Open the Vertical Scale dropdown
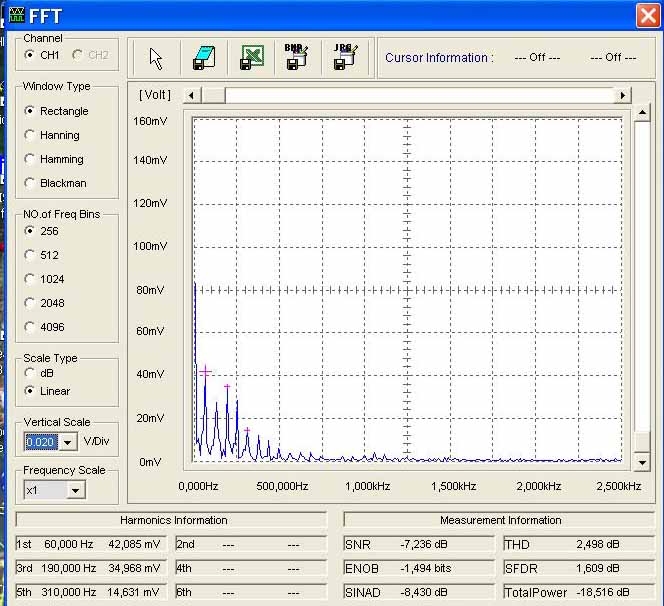 click(x=68, y=442)
